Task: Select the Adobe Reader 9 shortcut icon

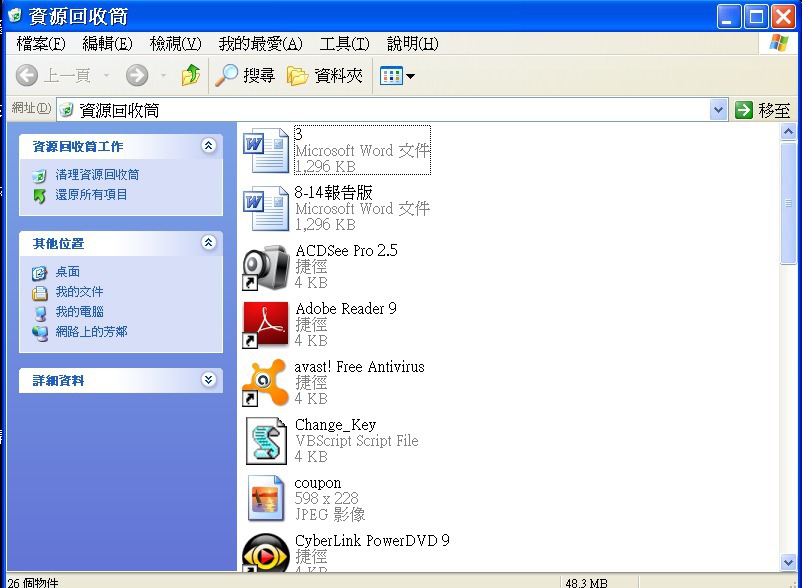Action: coord(265,325)
